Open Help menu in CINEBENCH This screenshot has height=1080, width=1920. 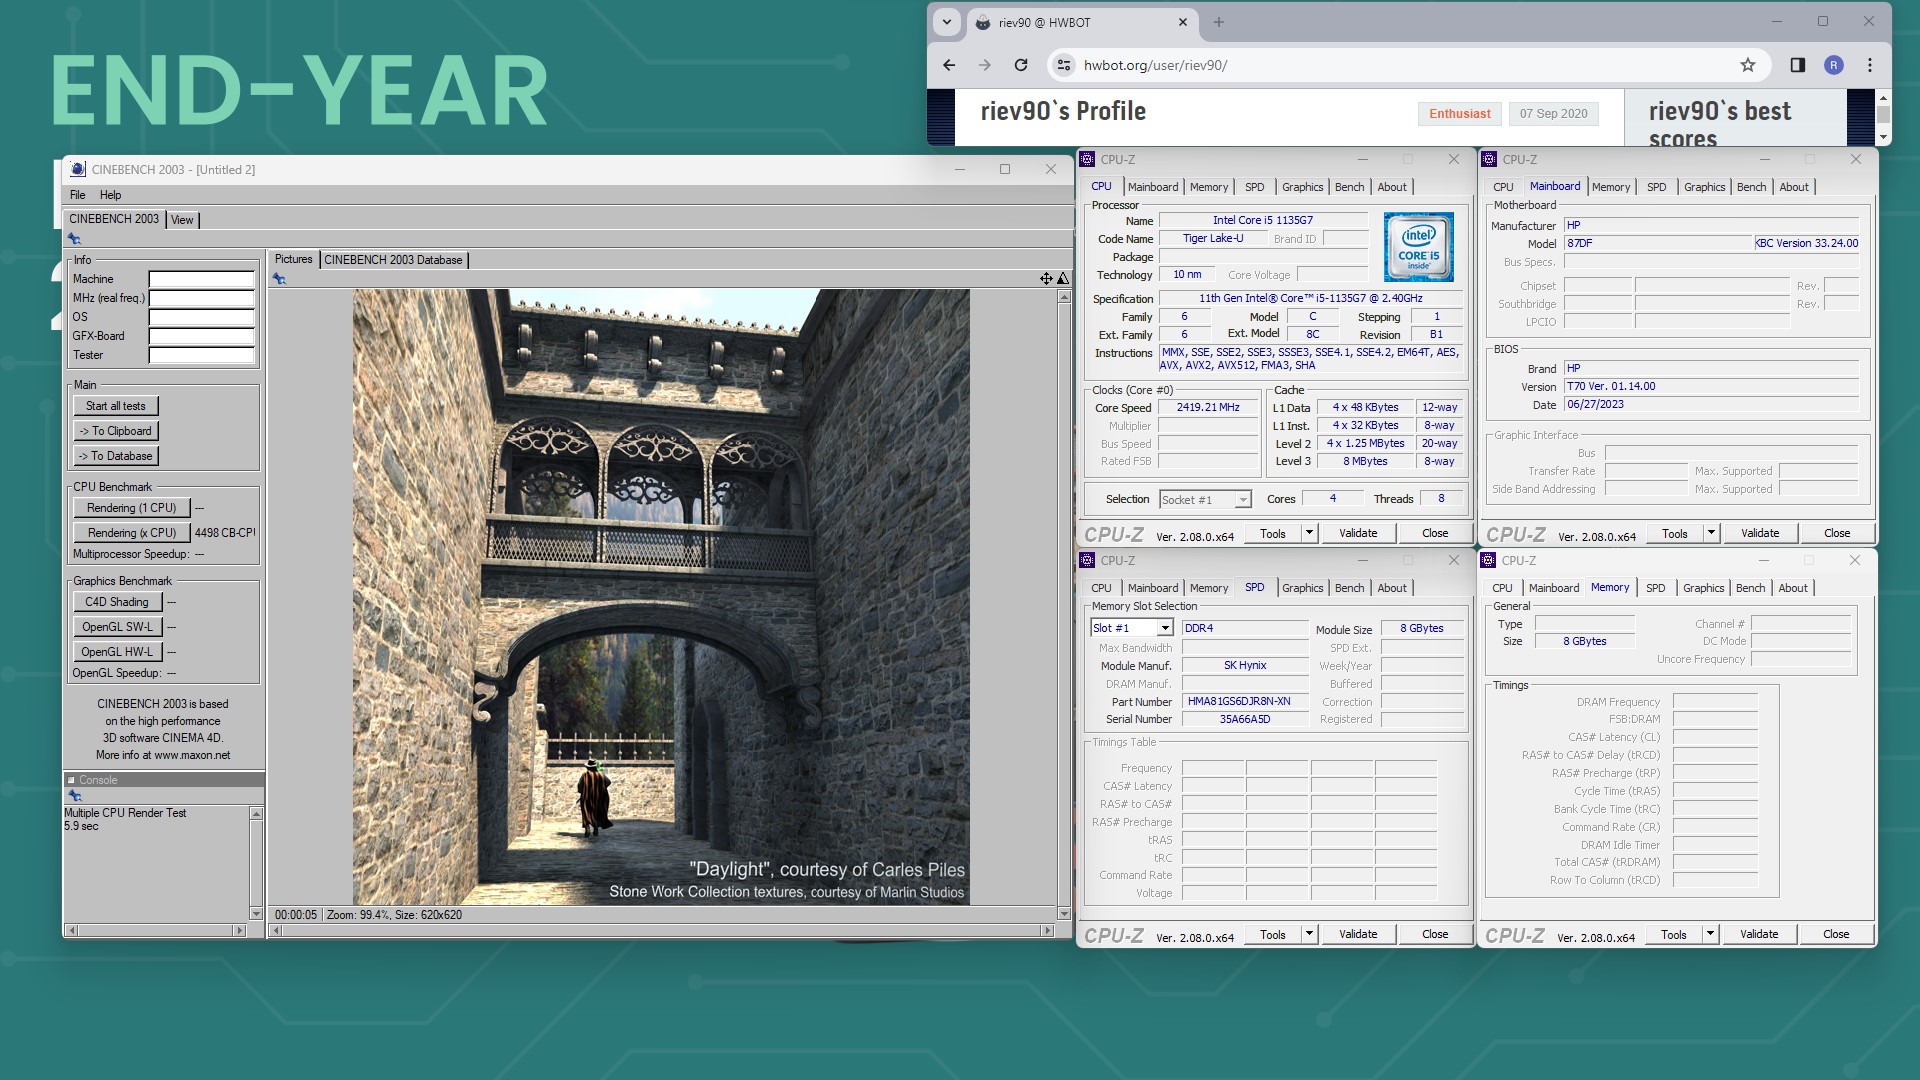click(x=110, y=195)
